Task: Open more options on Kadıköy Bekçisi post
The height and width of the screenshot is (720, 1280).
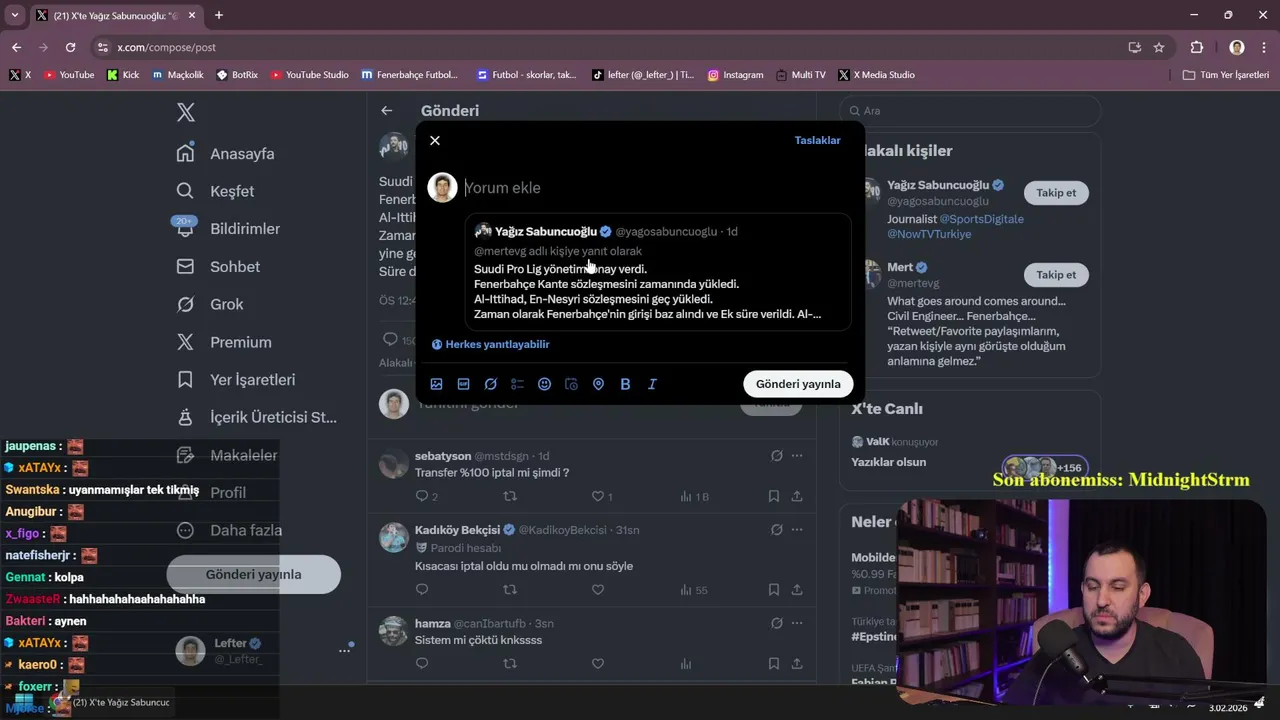Action: click(797, 530)
